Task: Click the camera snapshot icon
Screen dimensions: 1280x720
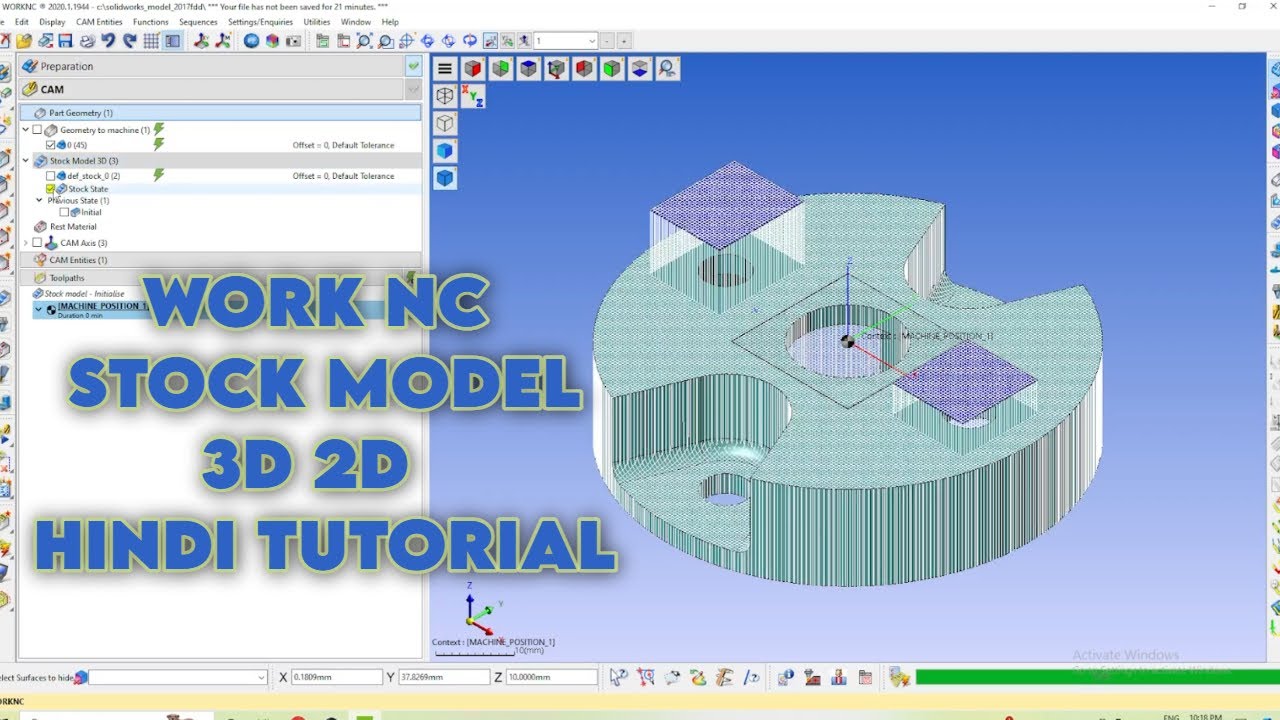Action: point(293,41)
